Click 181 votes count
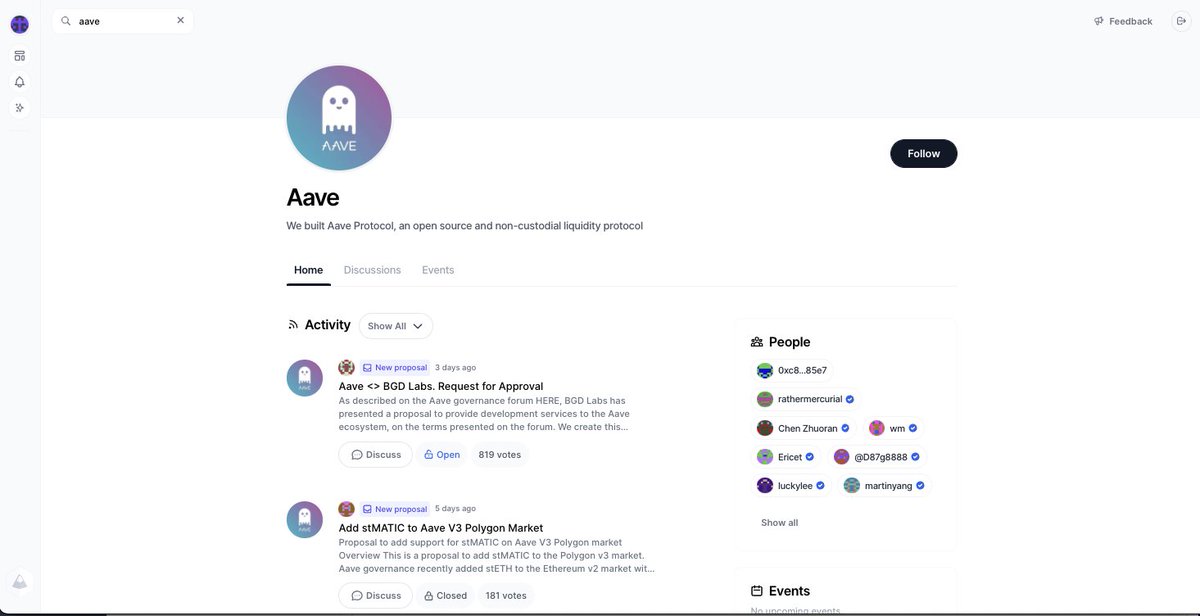Screen dimensions: 1200x616 tap(506, 595)
